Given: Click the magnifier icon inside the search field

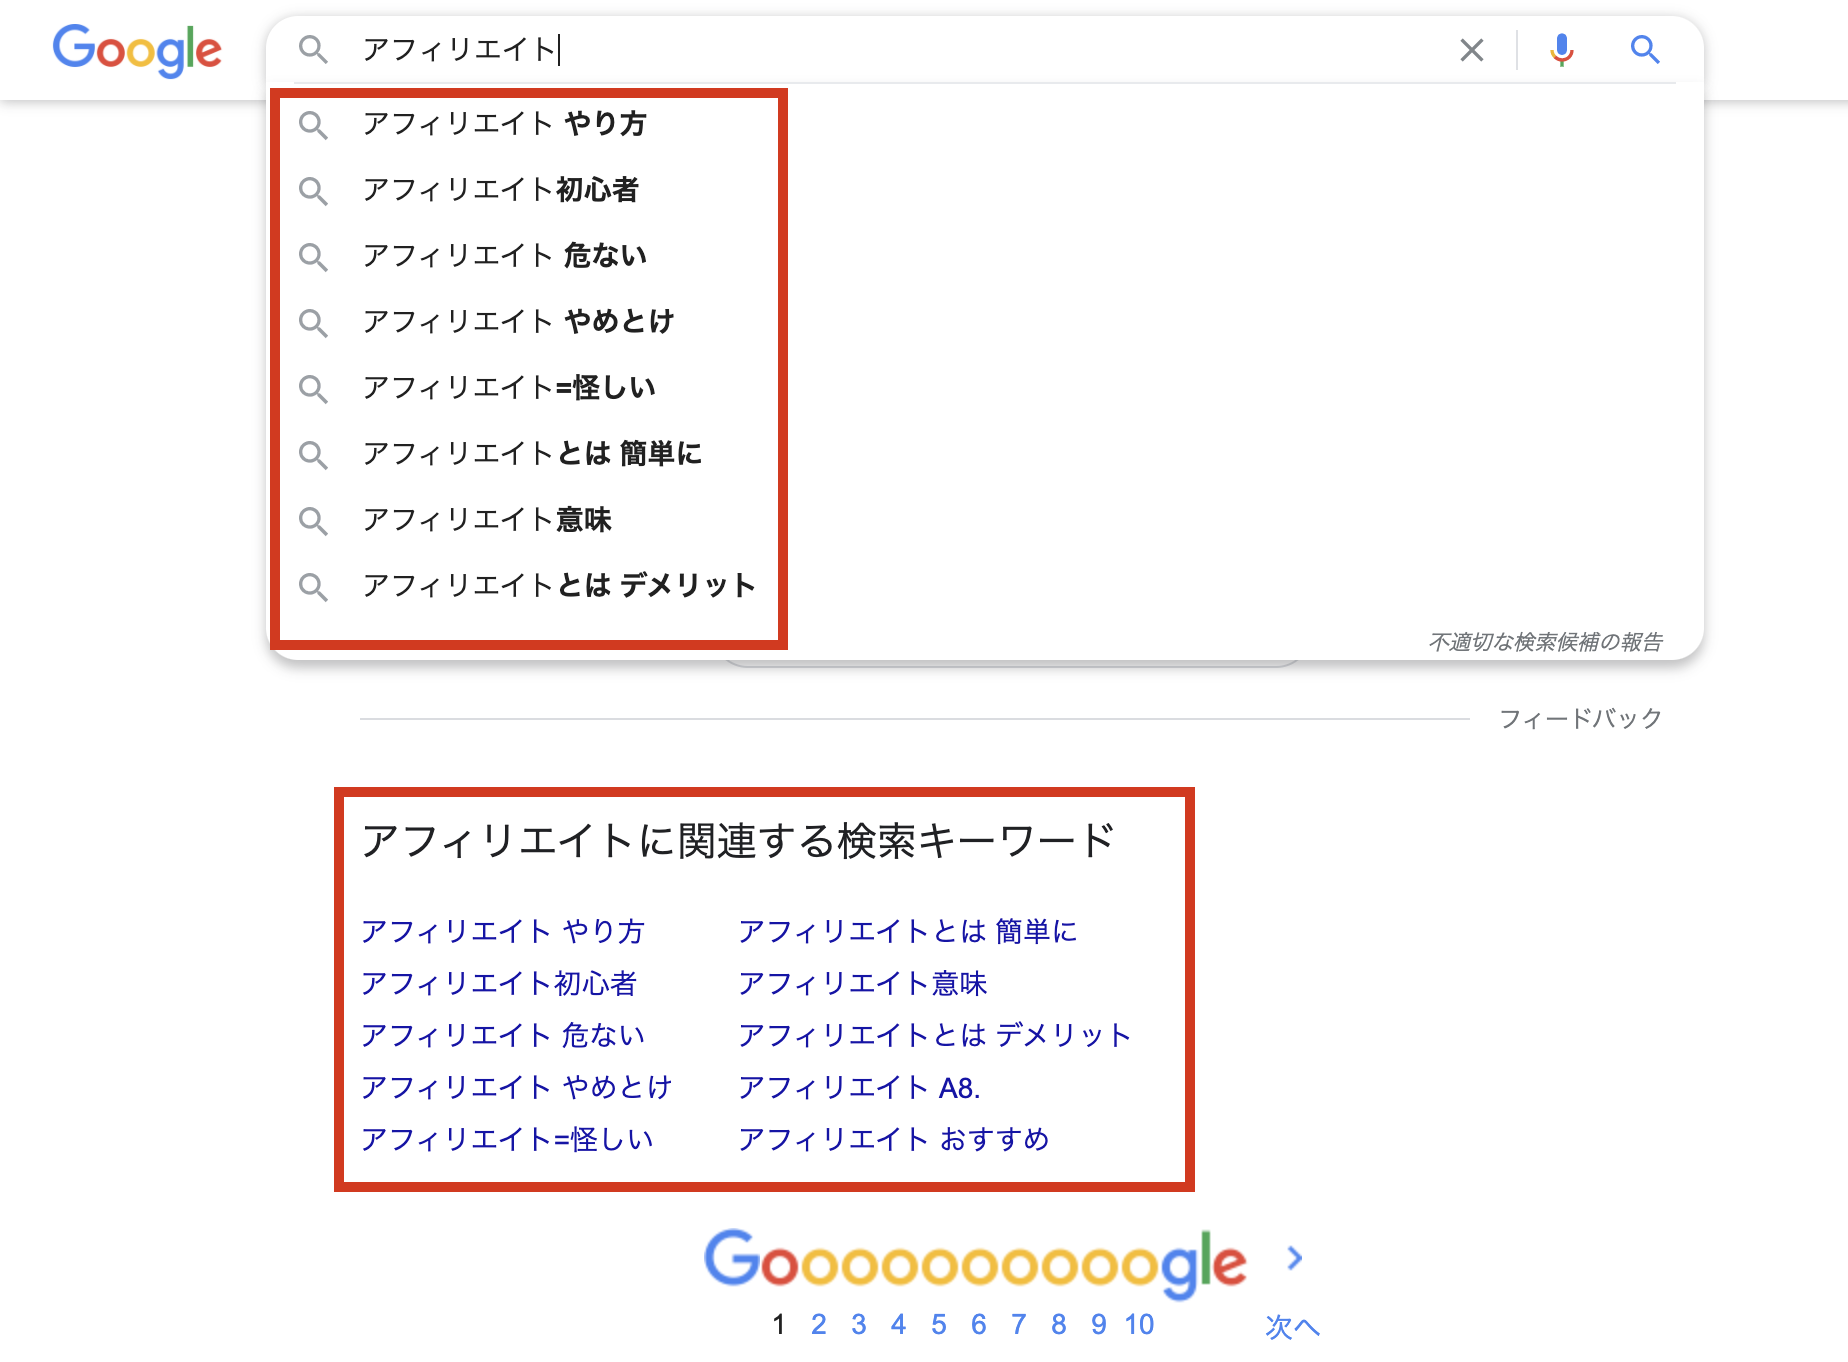Looking at the screenshot, I should pos(314,49).
